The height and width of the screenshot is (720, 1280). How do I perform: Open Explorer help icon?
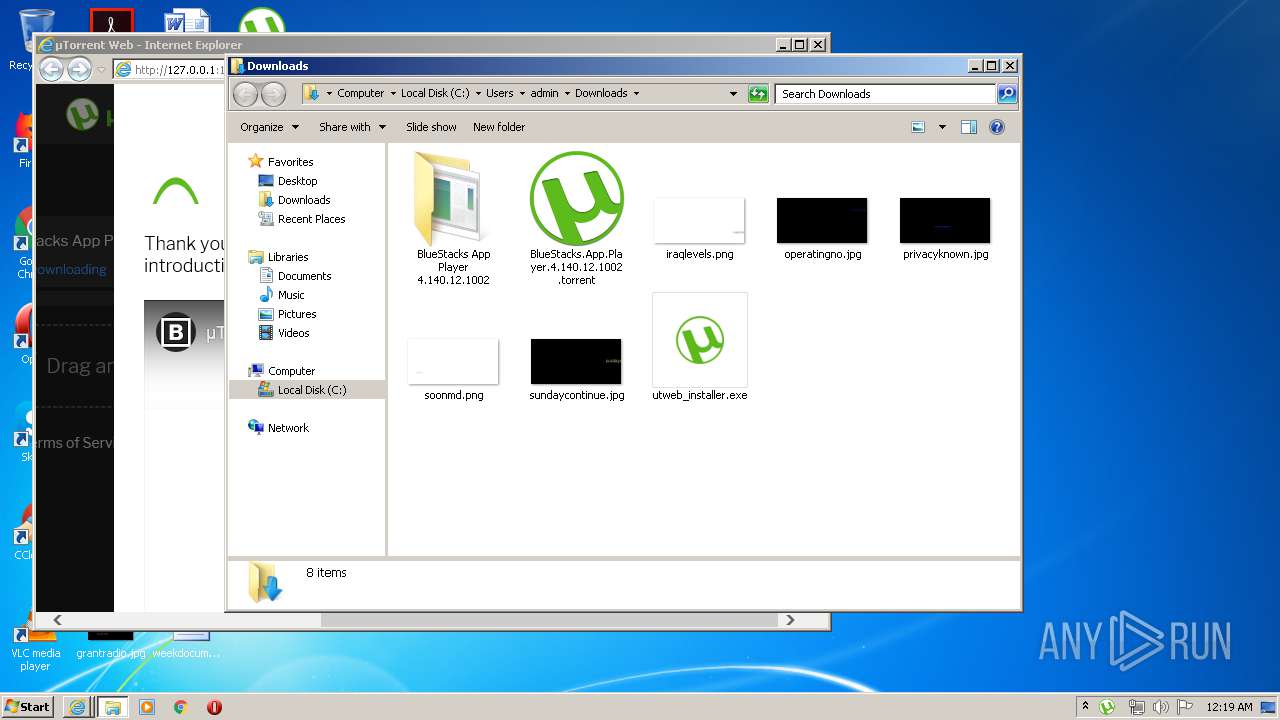996,127
